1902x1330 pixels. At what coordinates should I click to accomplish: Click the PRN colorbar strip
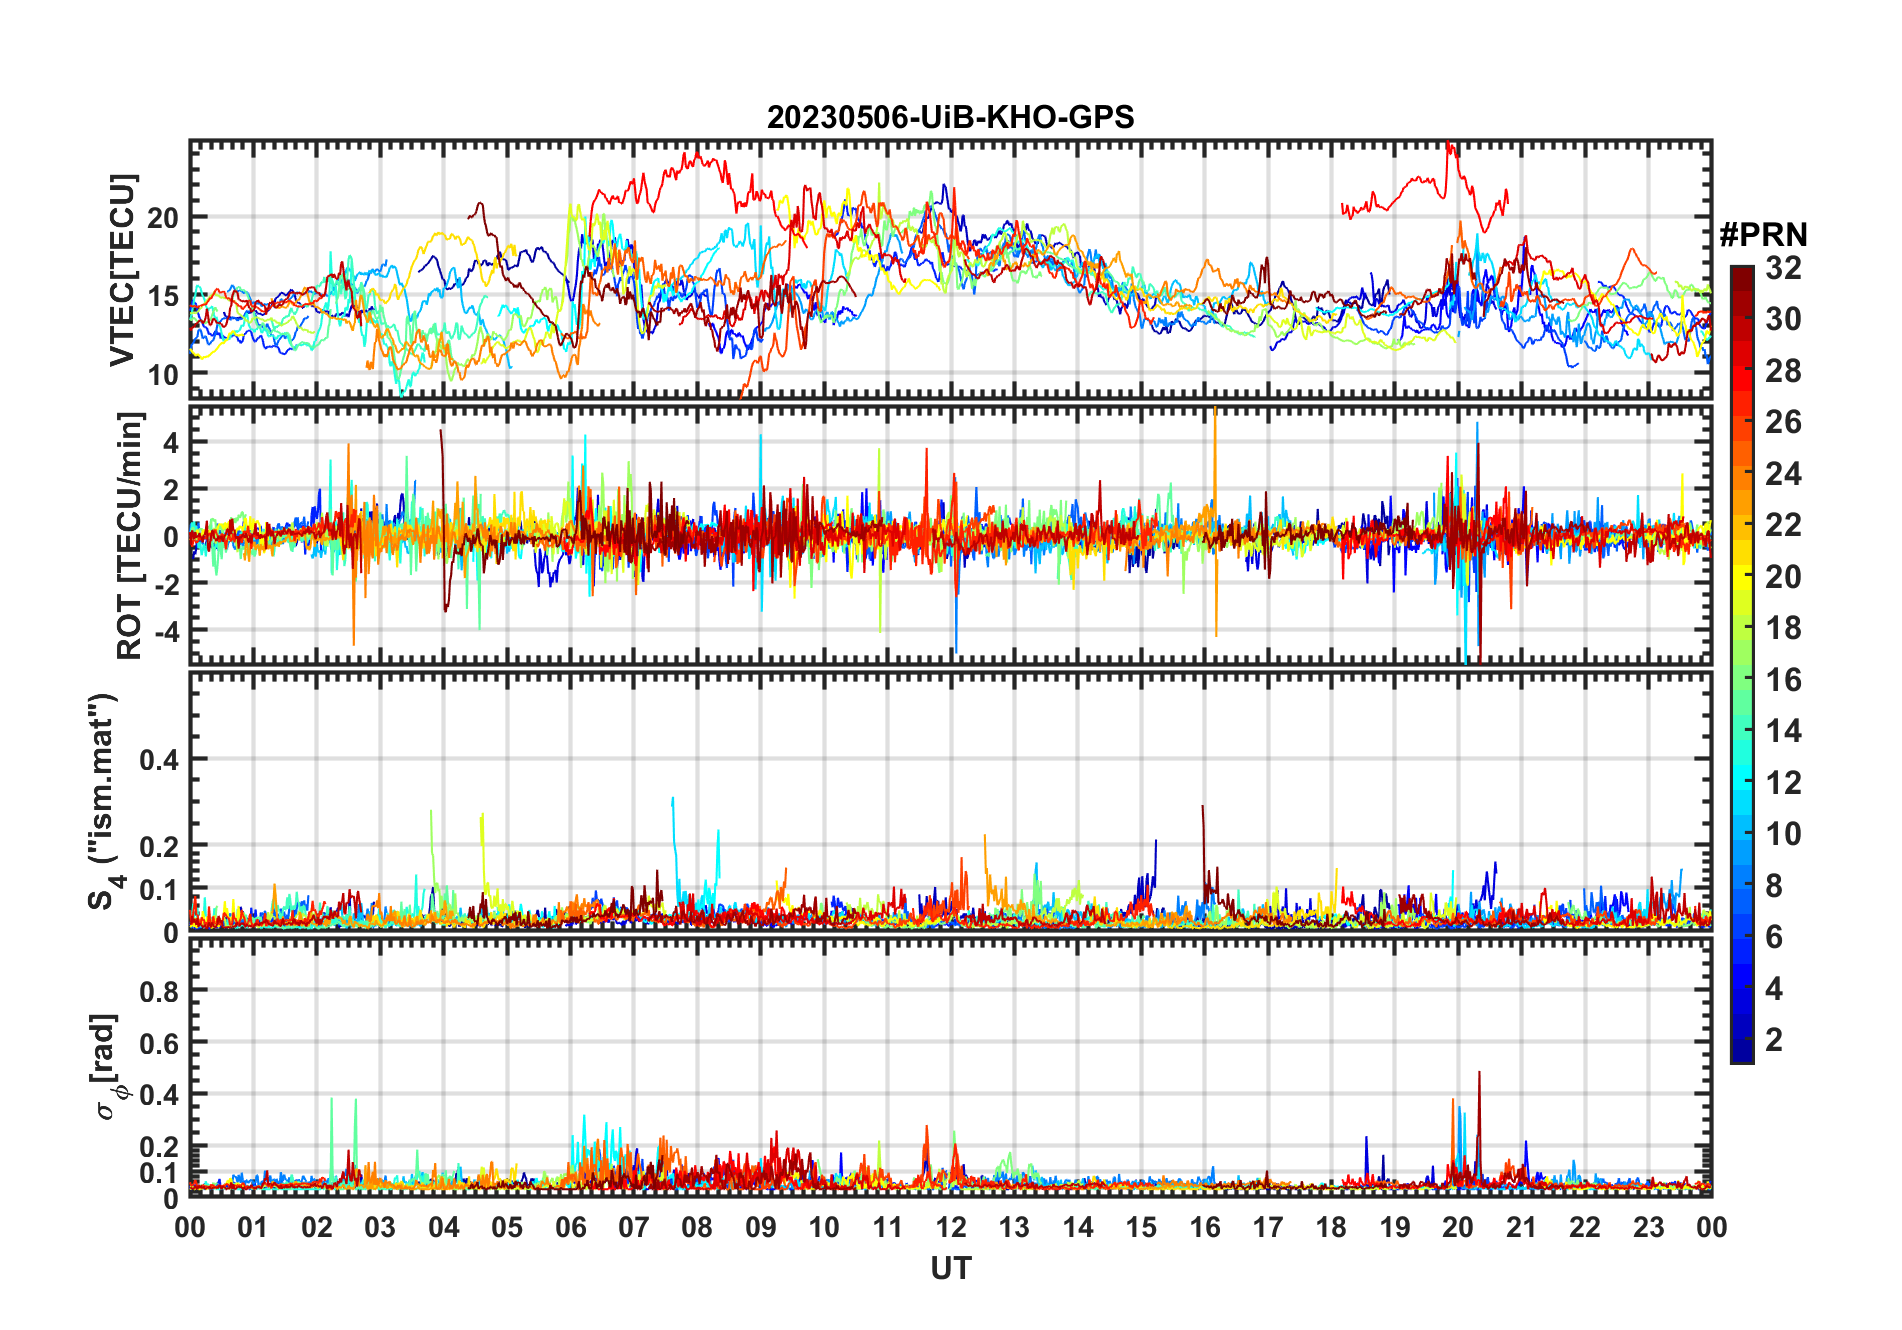[1742, 664]
